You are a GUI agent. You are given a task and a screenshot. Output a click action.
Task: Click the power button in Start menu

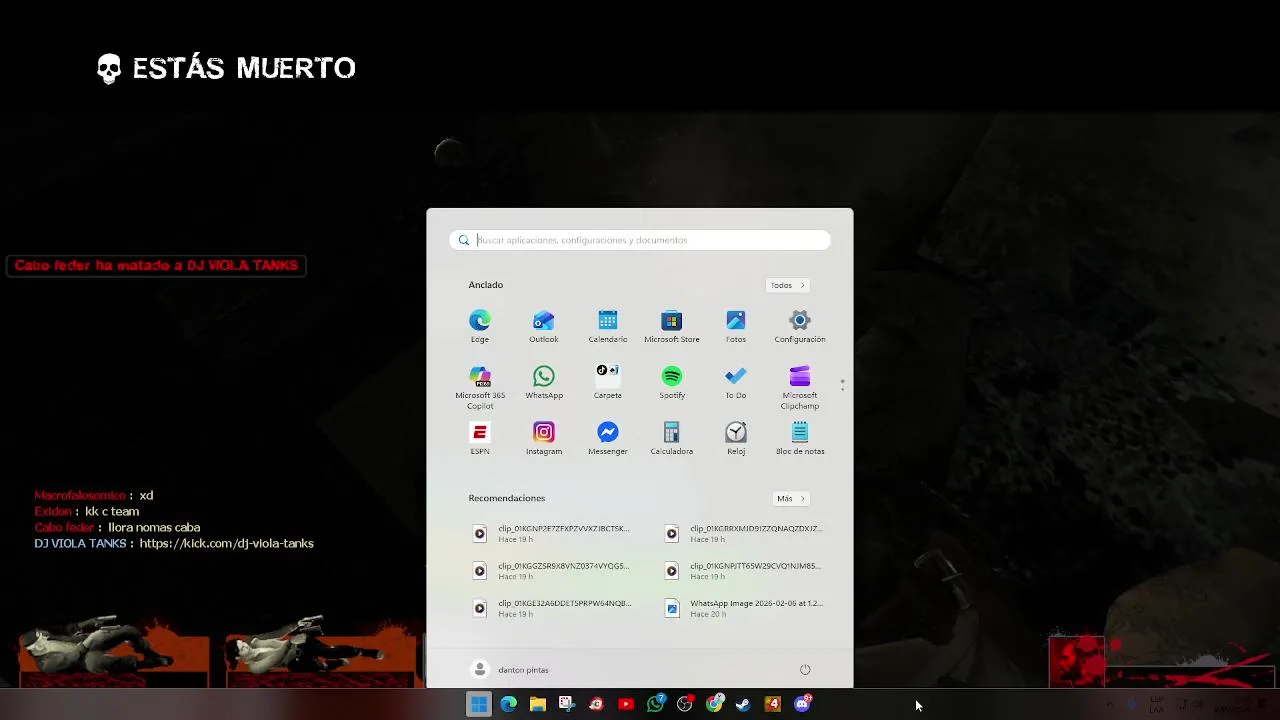click(x=805, y=670)
